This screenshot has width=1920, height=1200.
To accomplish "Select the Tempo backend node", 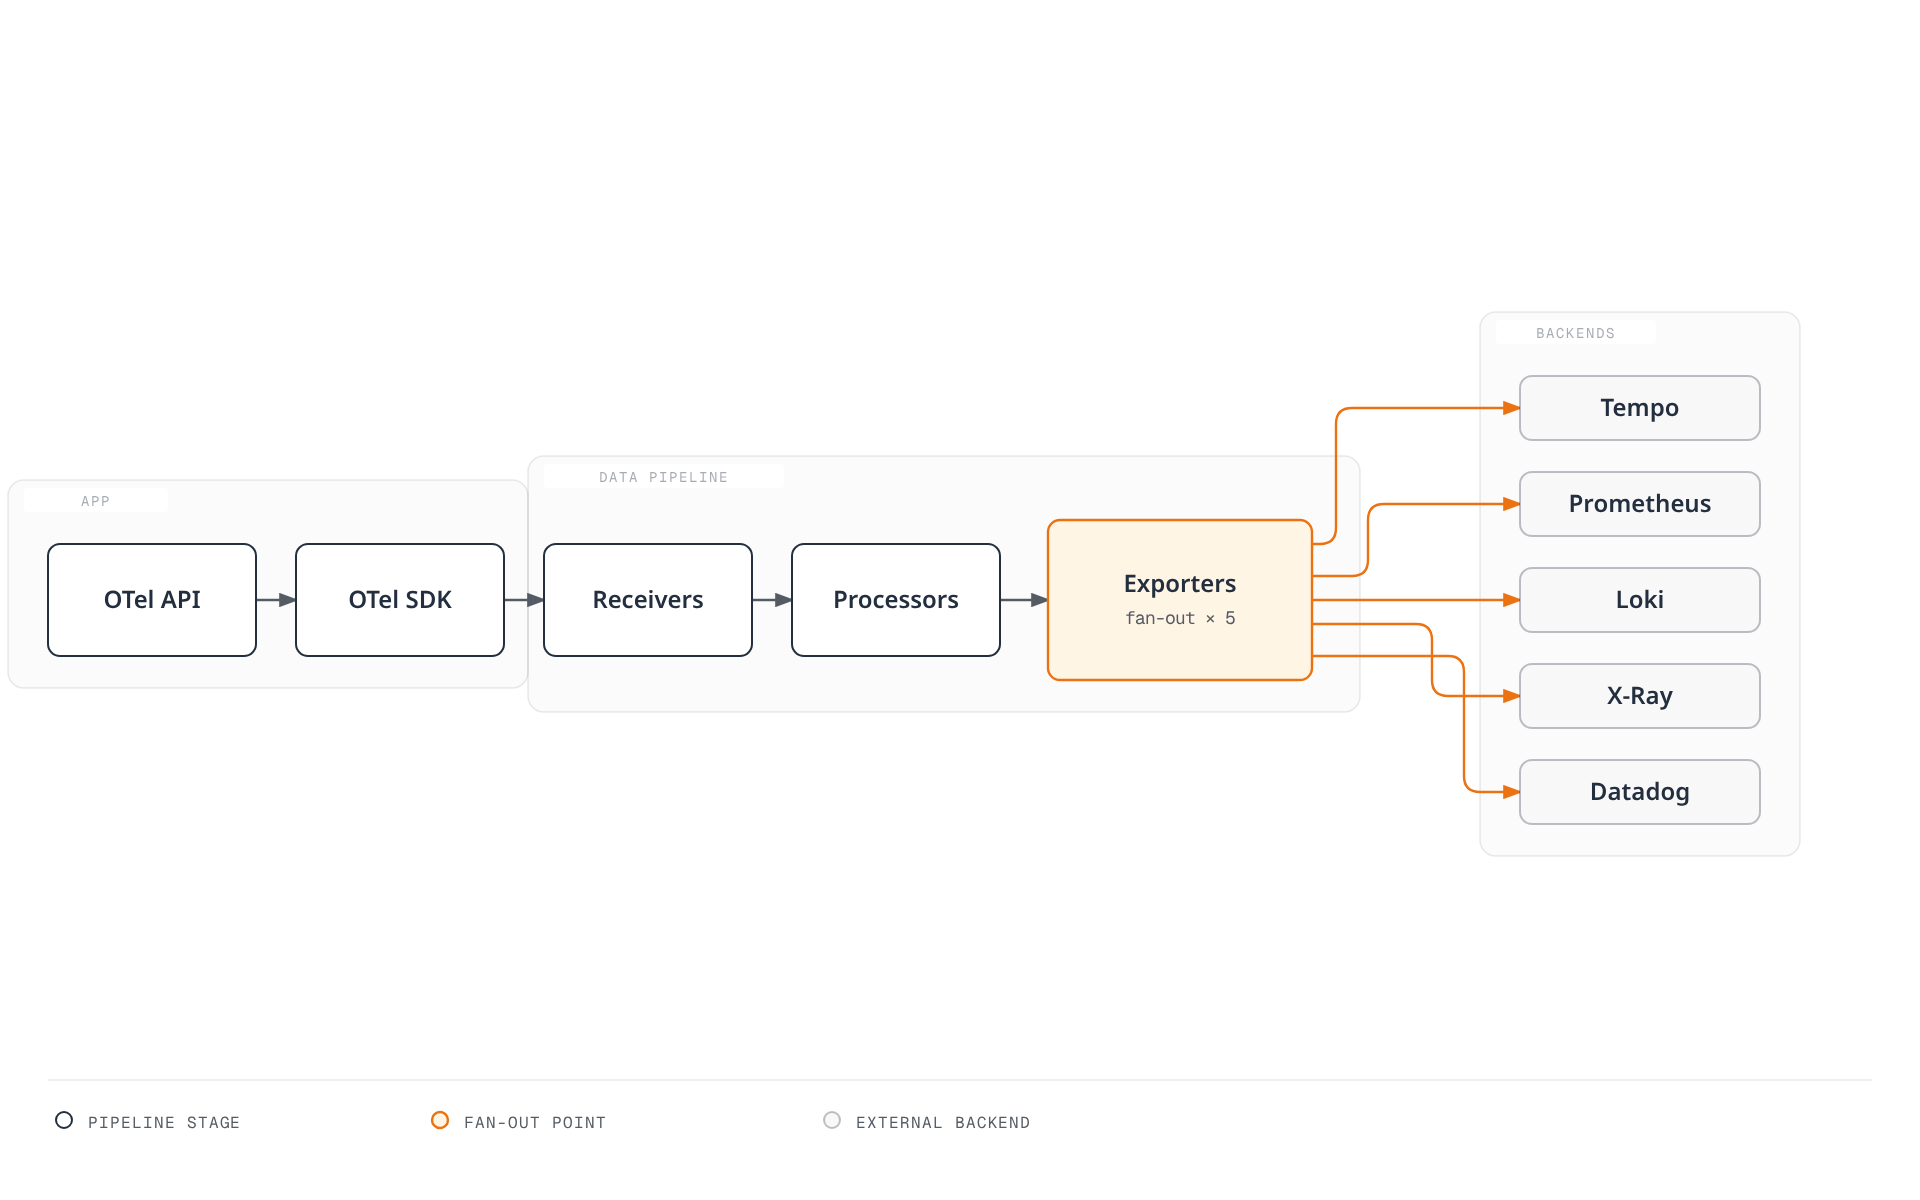I will coord(1640,408).
